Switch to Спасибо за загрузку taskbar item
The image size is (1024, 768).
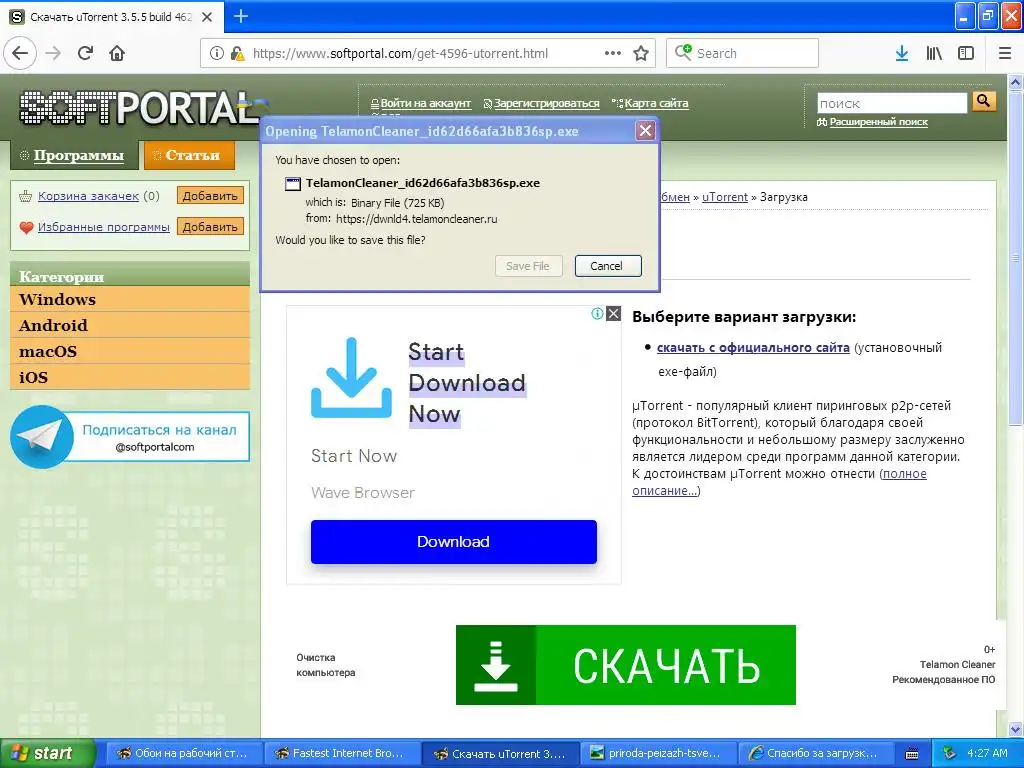pos(818,753)
